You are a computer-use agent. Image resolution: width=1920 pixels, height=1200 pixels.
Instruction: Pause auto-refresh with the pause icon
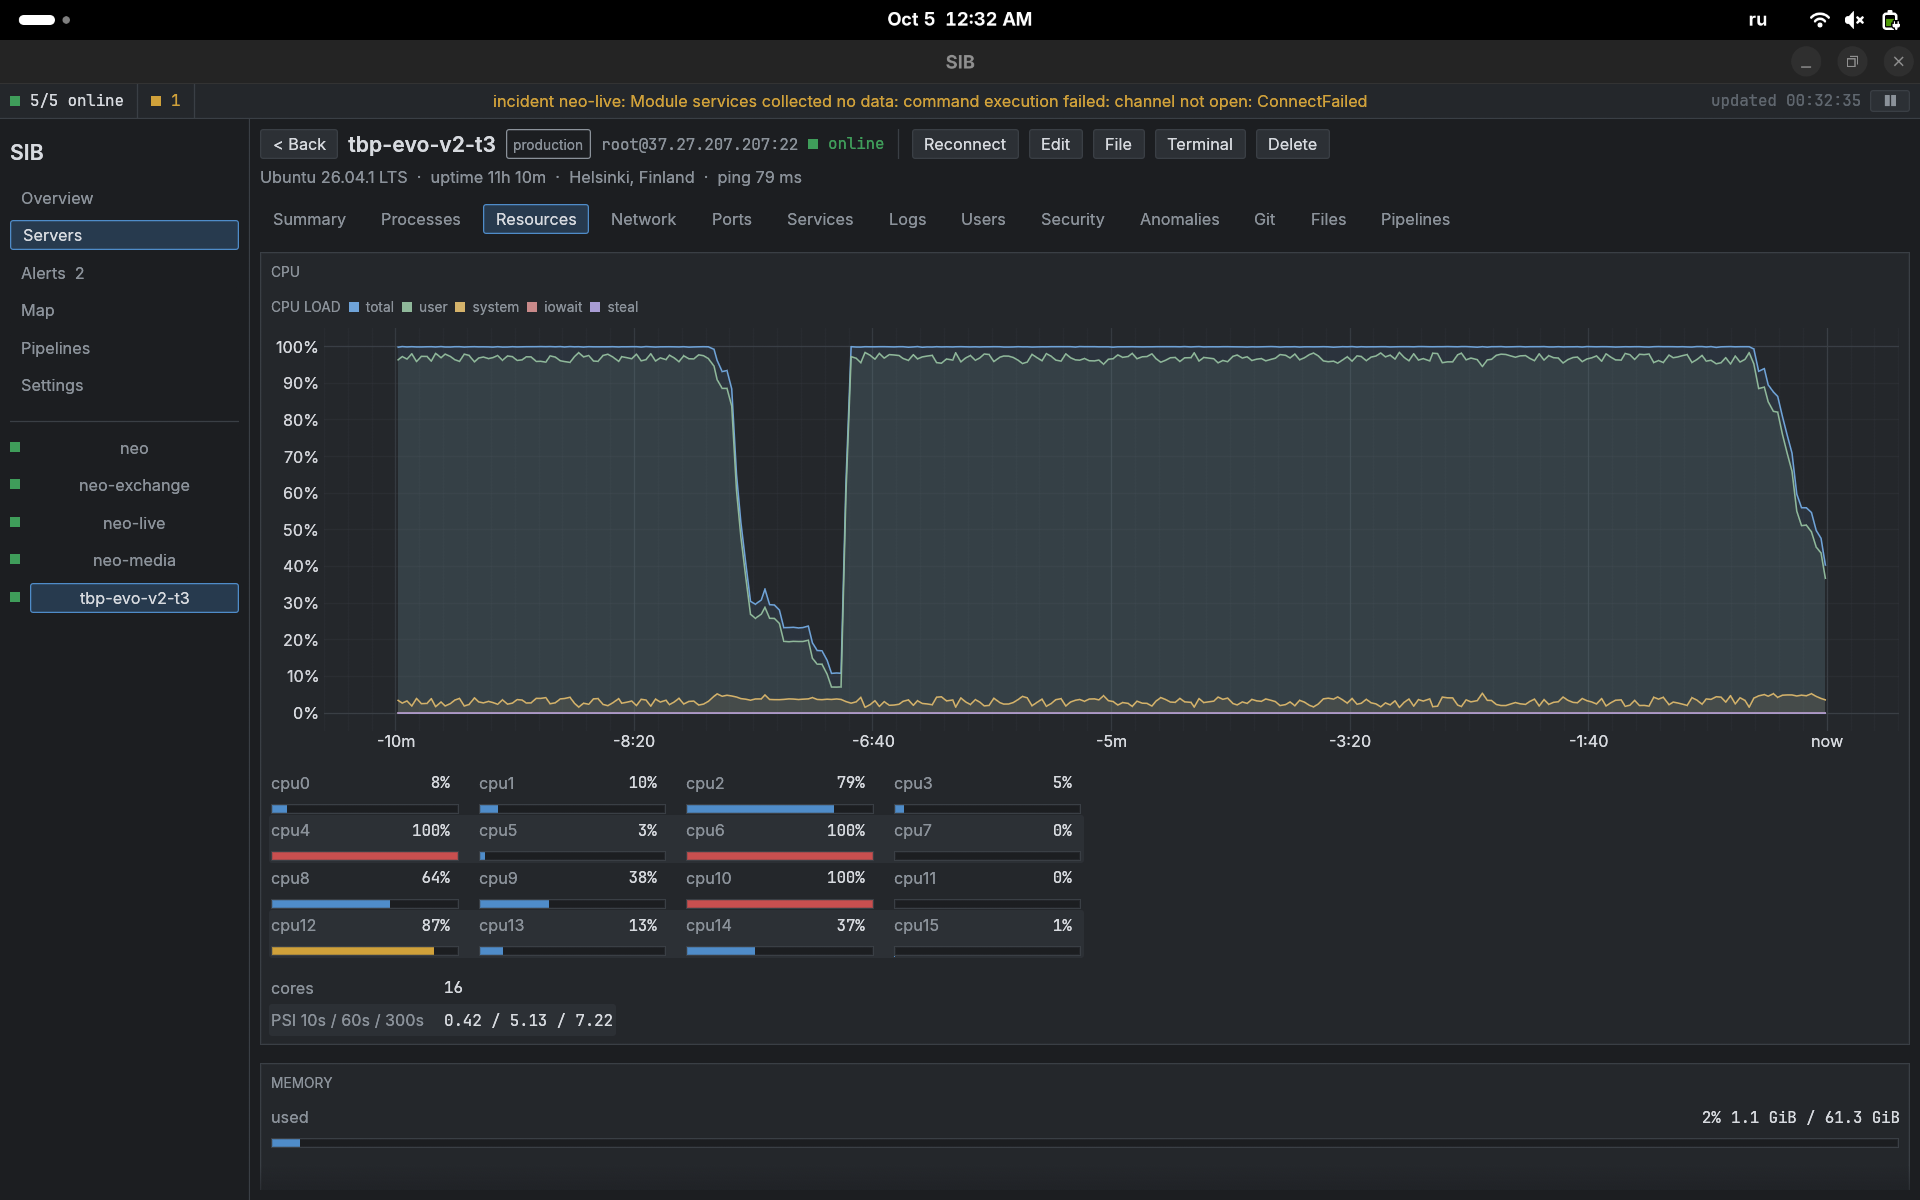pos(1890,101)
